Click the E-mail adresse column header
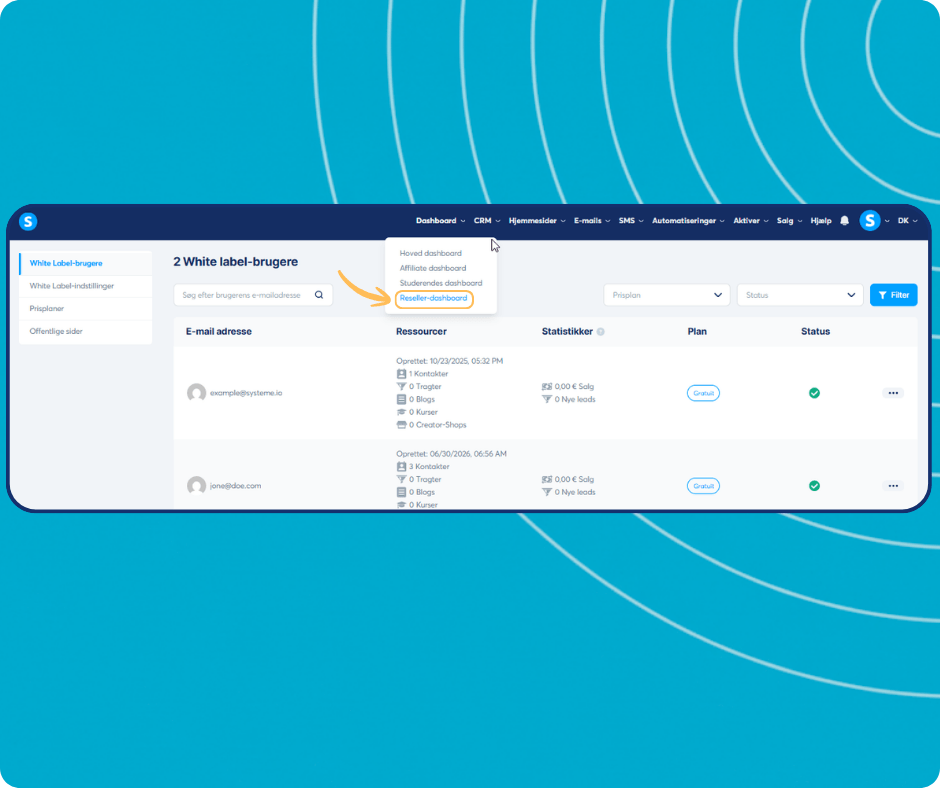 [x=219, y=332]
